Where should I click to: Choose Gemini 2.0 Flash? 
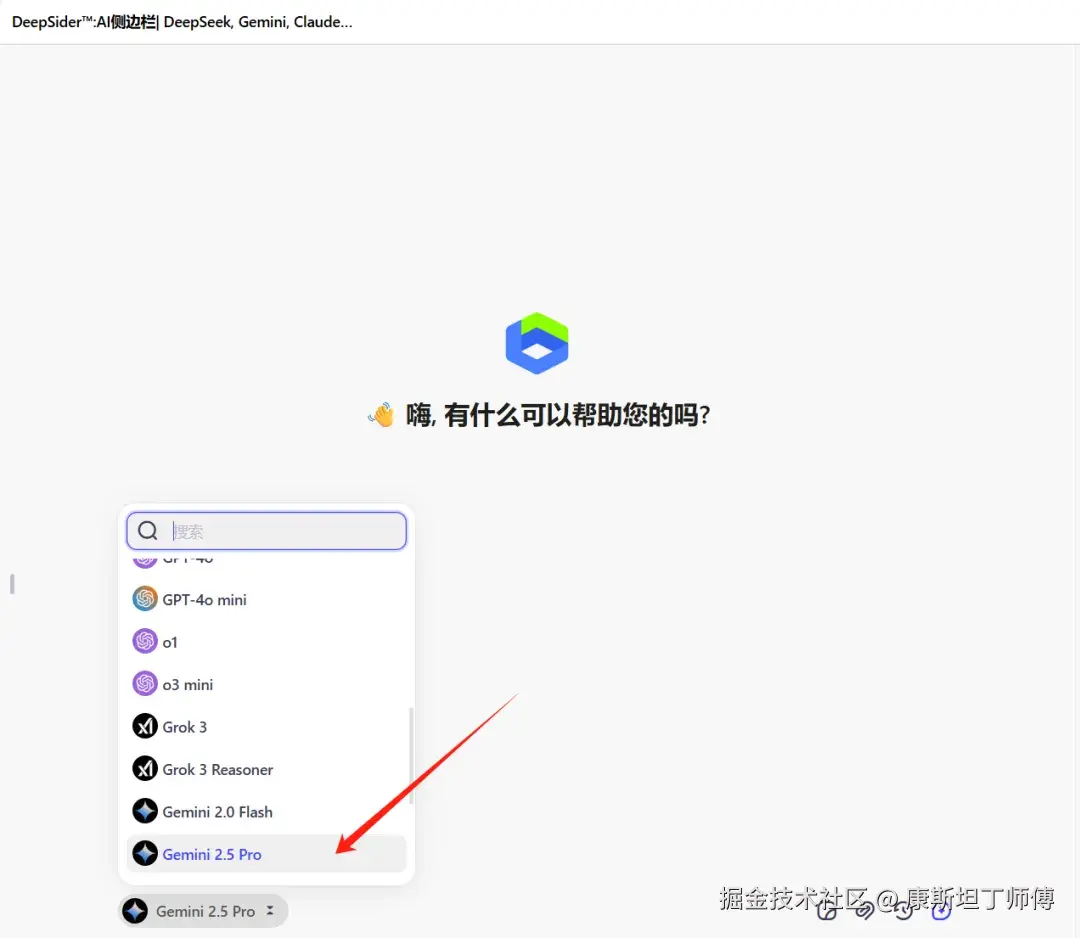tap(267, 812)
